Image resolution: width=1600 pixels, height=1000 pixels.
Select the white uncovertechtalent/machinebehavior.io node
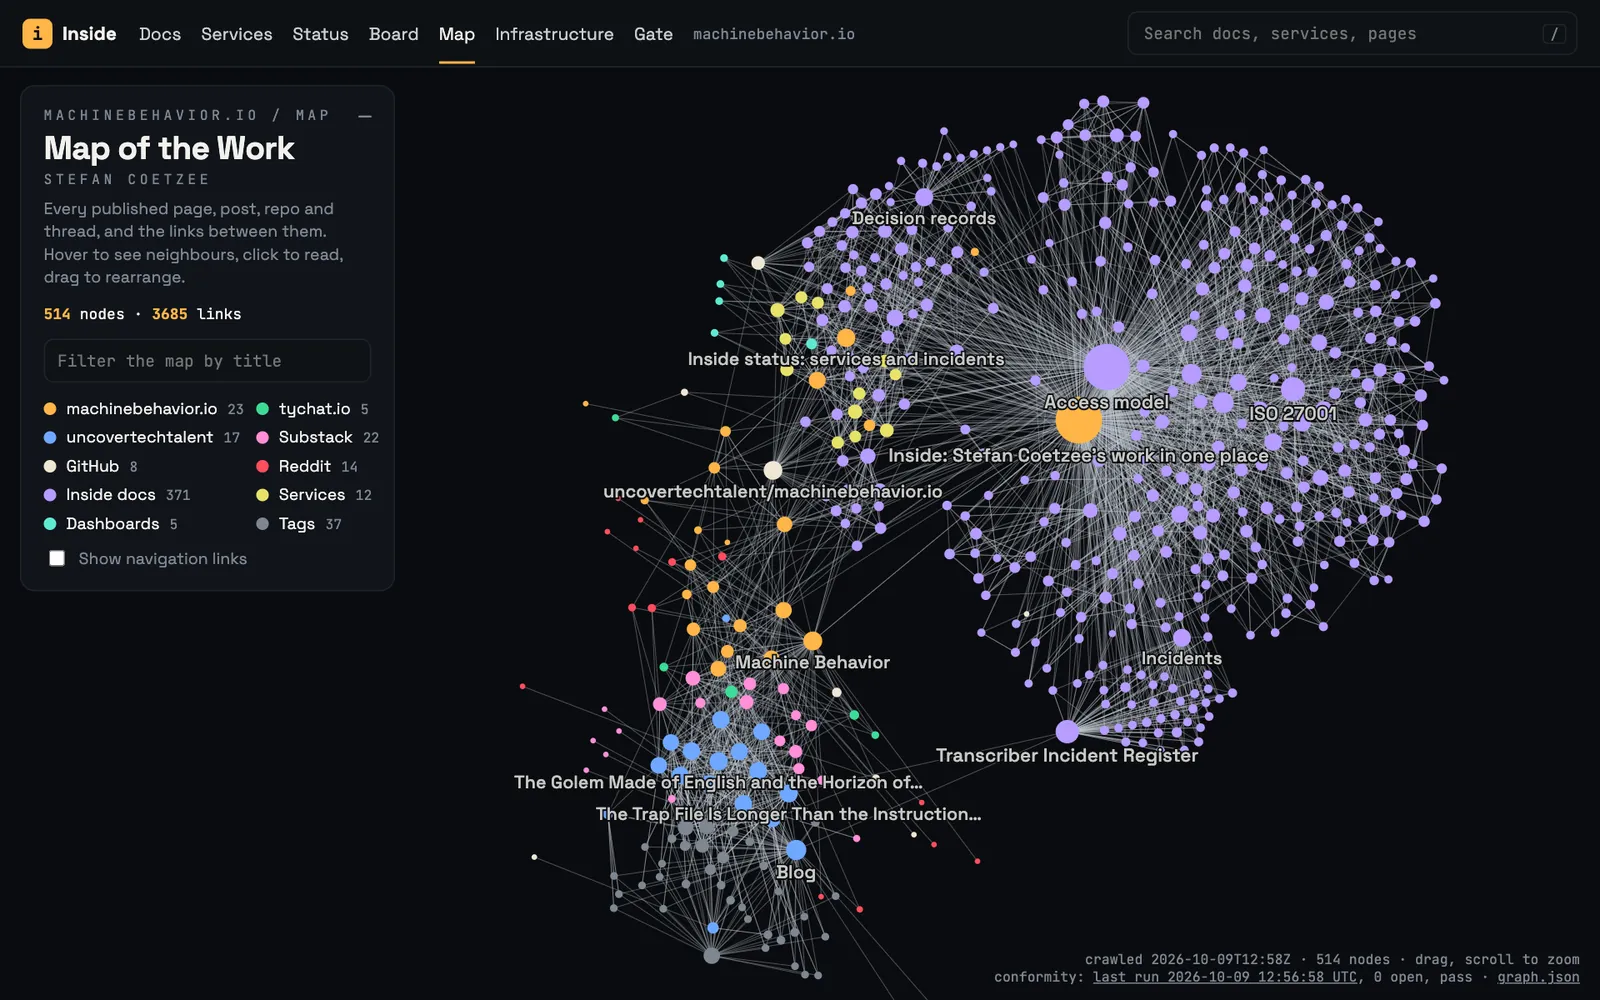(773, 470)
